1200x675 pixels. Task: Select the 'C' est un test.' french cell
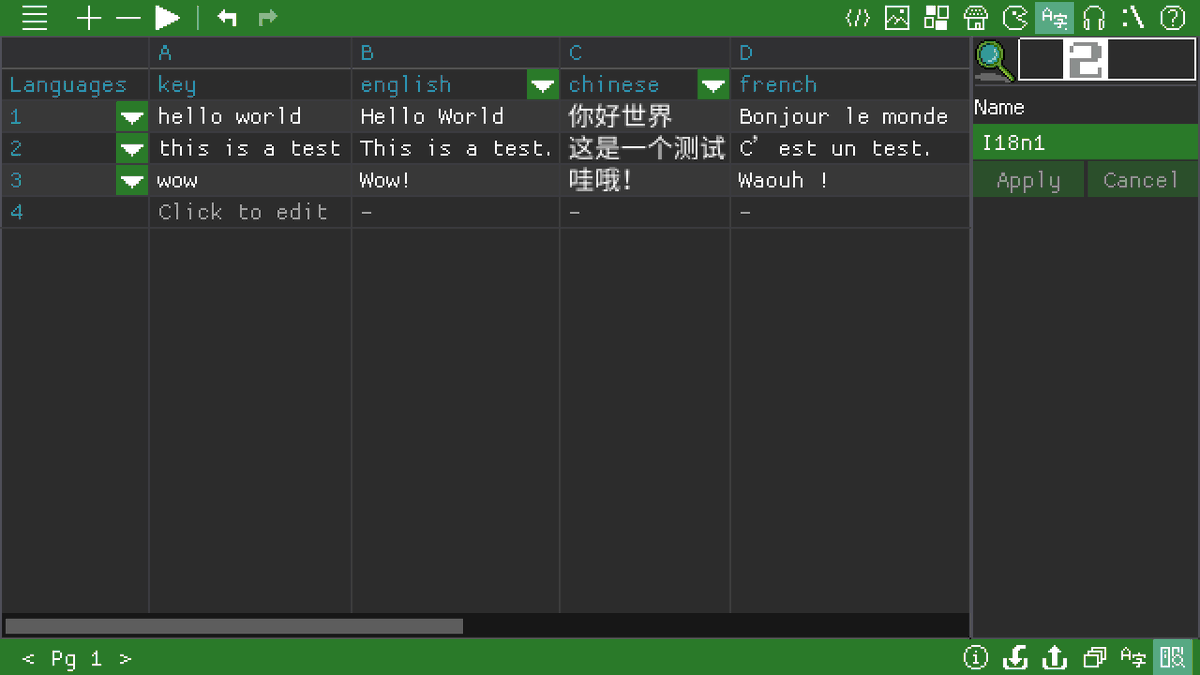pos(850,148)
